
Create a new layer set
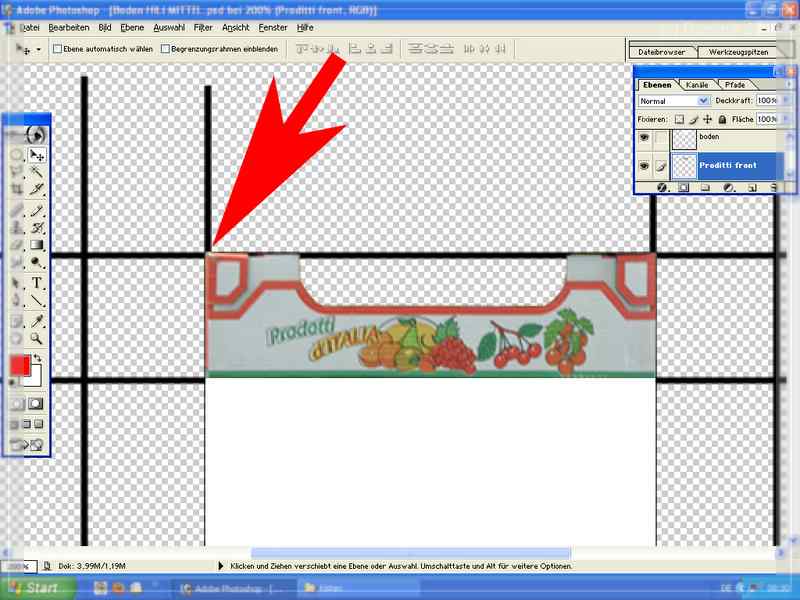(x=706, y=188)
